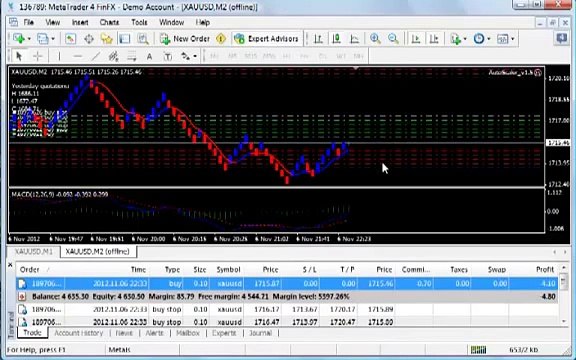
Task: Open the Alerts terminal tab
Action: coord(154,333)
